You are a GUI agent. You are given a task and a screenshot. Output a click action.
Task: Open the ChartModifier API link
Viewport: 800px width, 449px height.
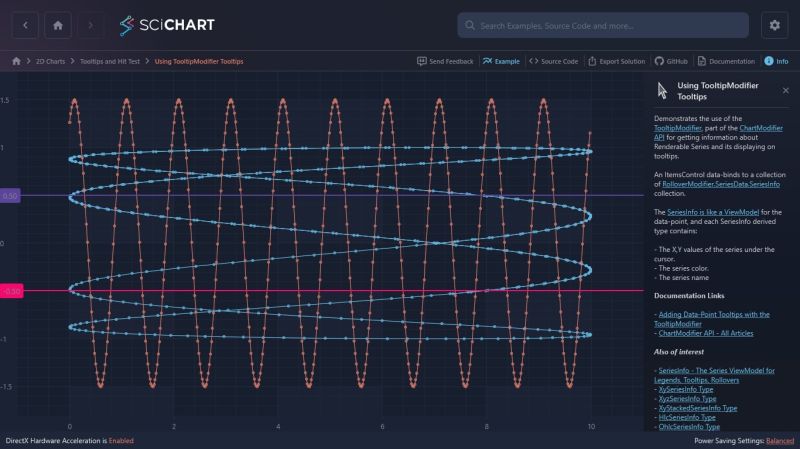(x=718, y=133)
